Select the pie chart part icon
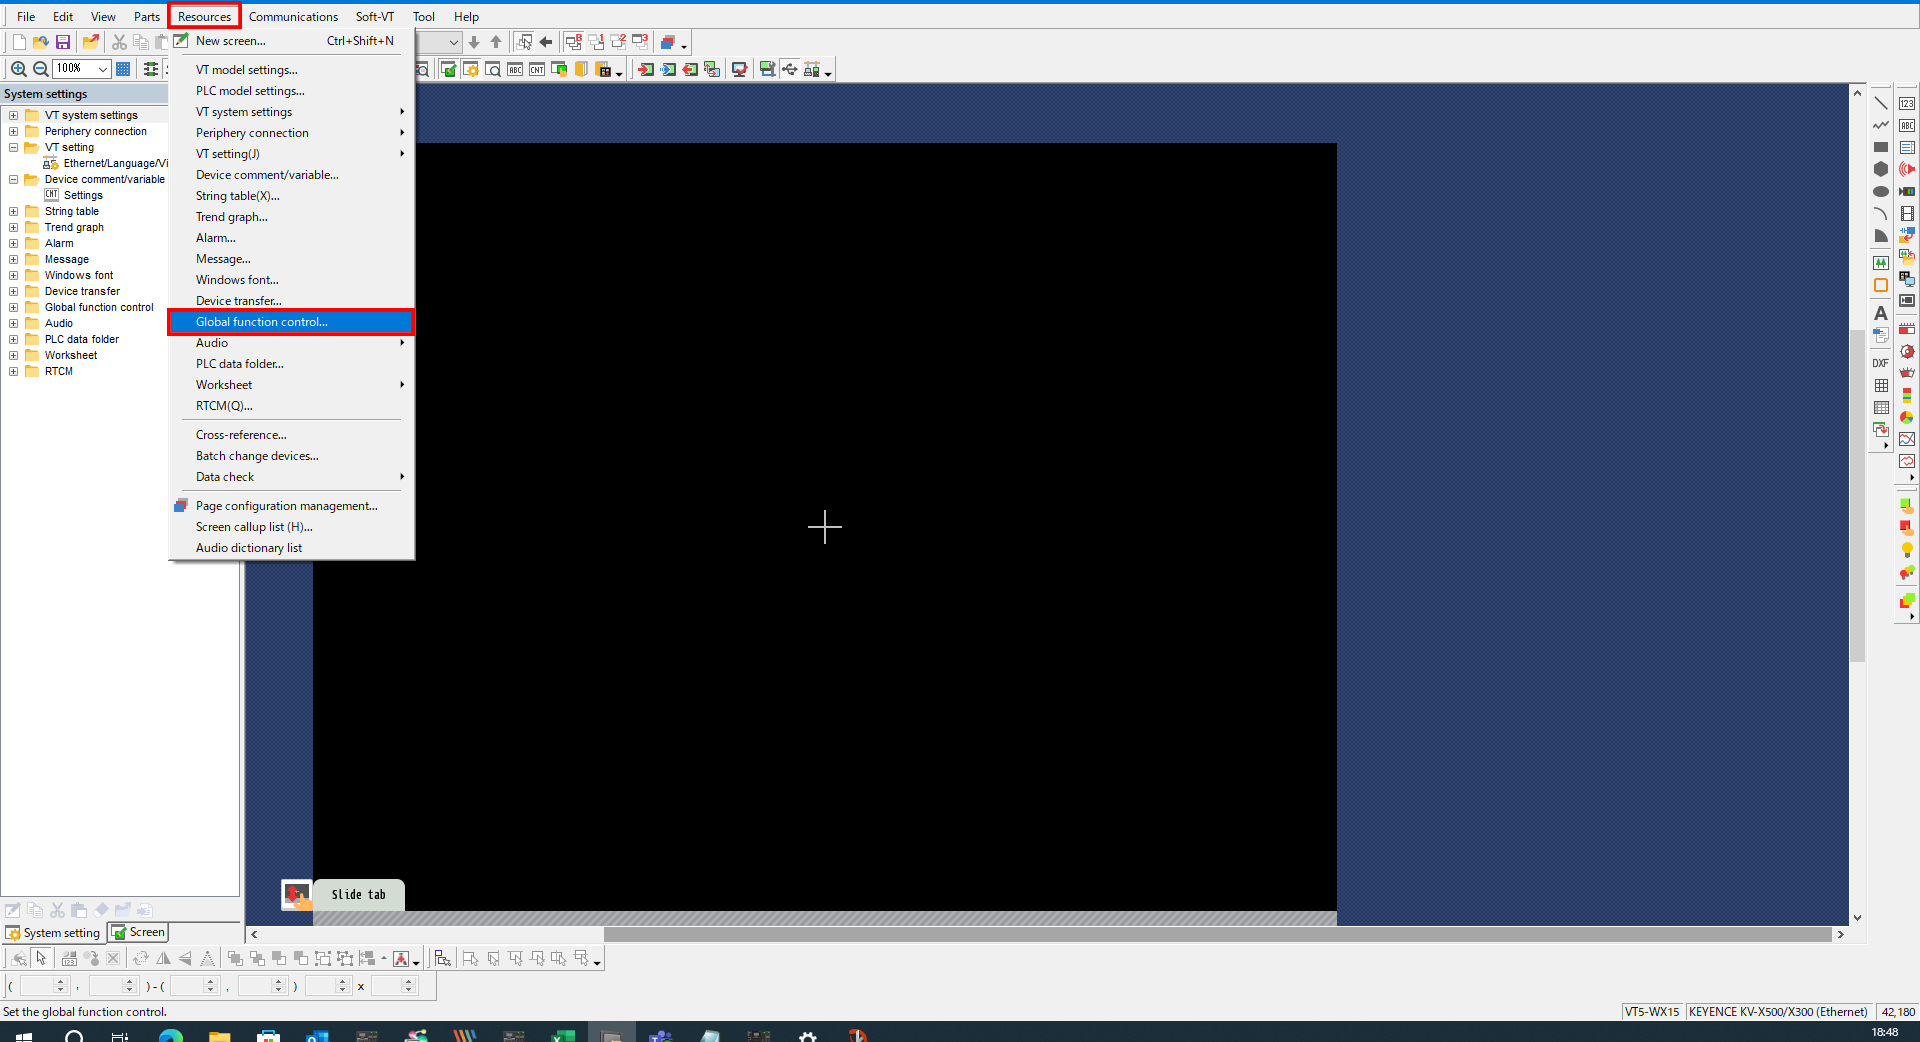 pyautogui.click(x=1907, y=417)
